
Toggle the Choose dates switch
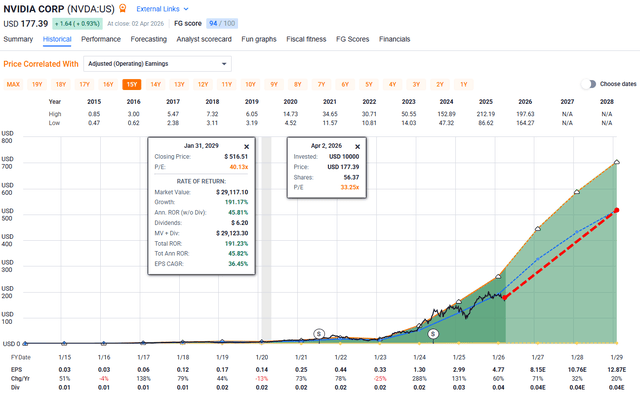tap(588, 84)
